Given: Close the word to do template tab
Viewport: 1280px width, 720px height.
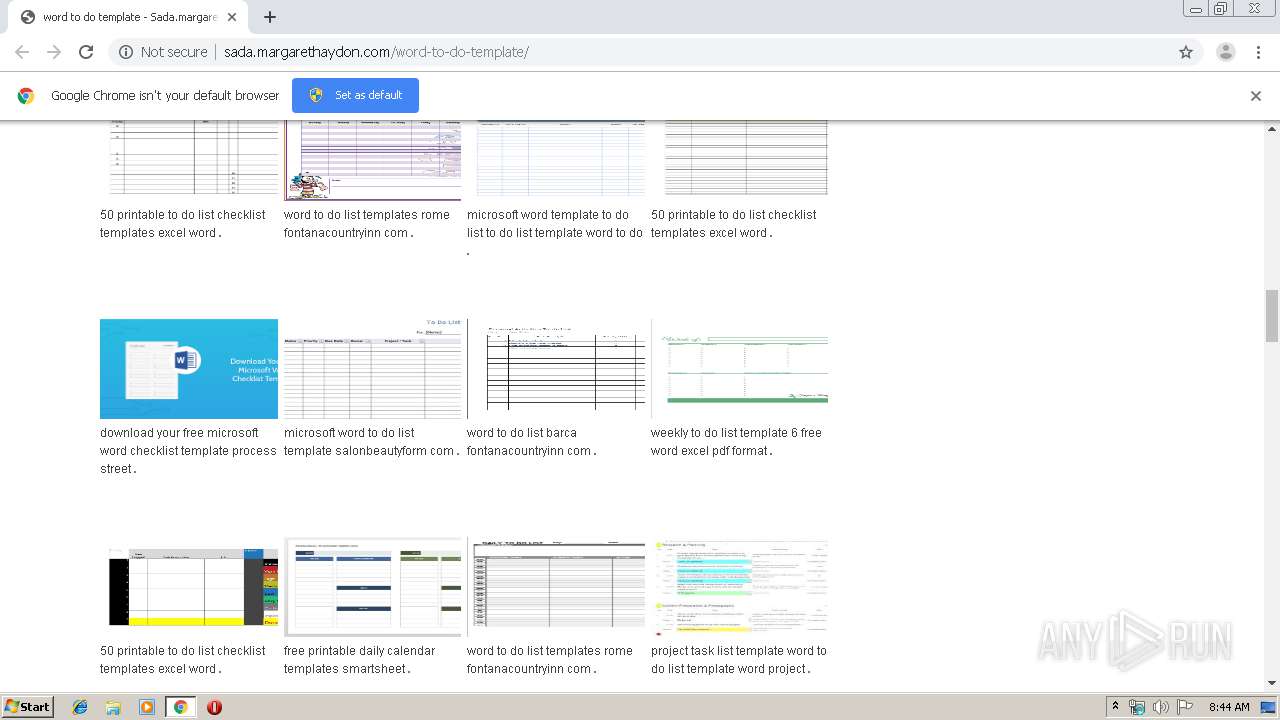Looking at the screenshot, I should click(x=232, y=17).
